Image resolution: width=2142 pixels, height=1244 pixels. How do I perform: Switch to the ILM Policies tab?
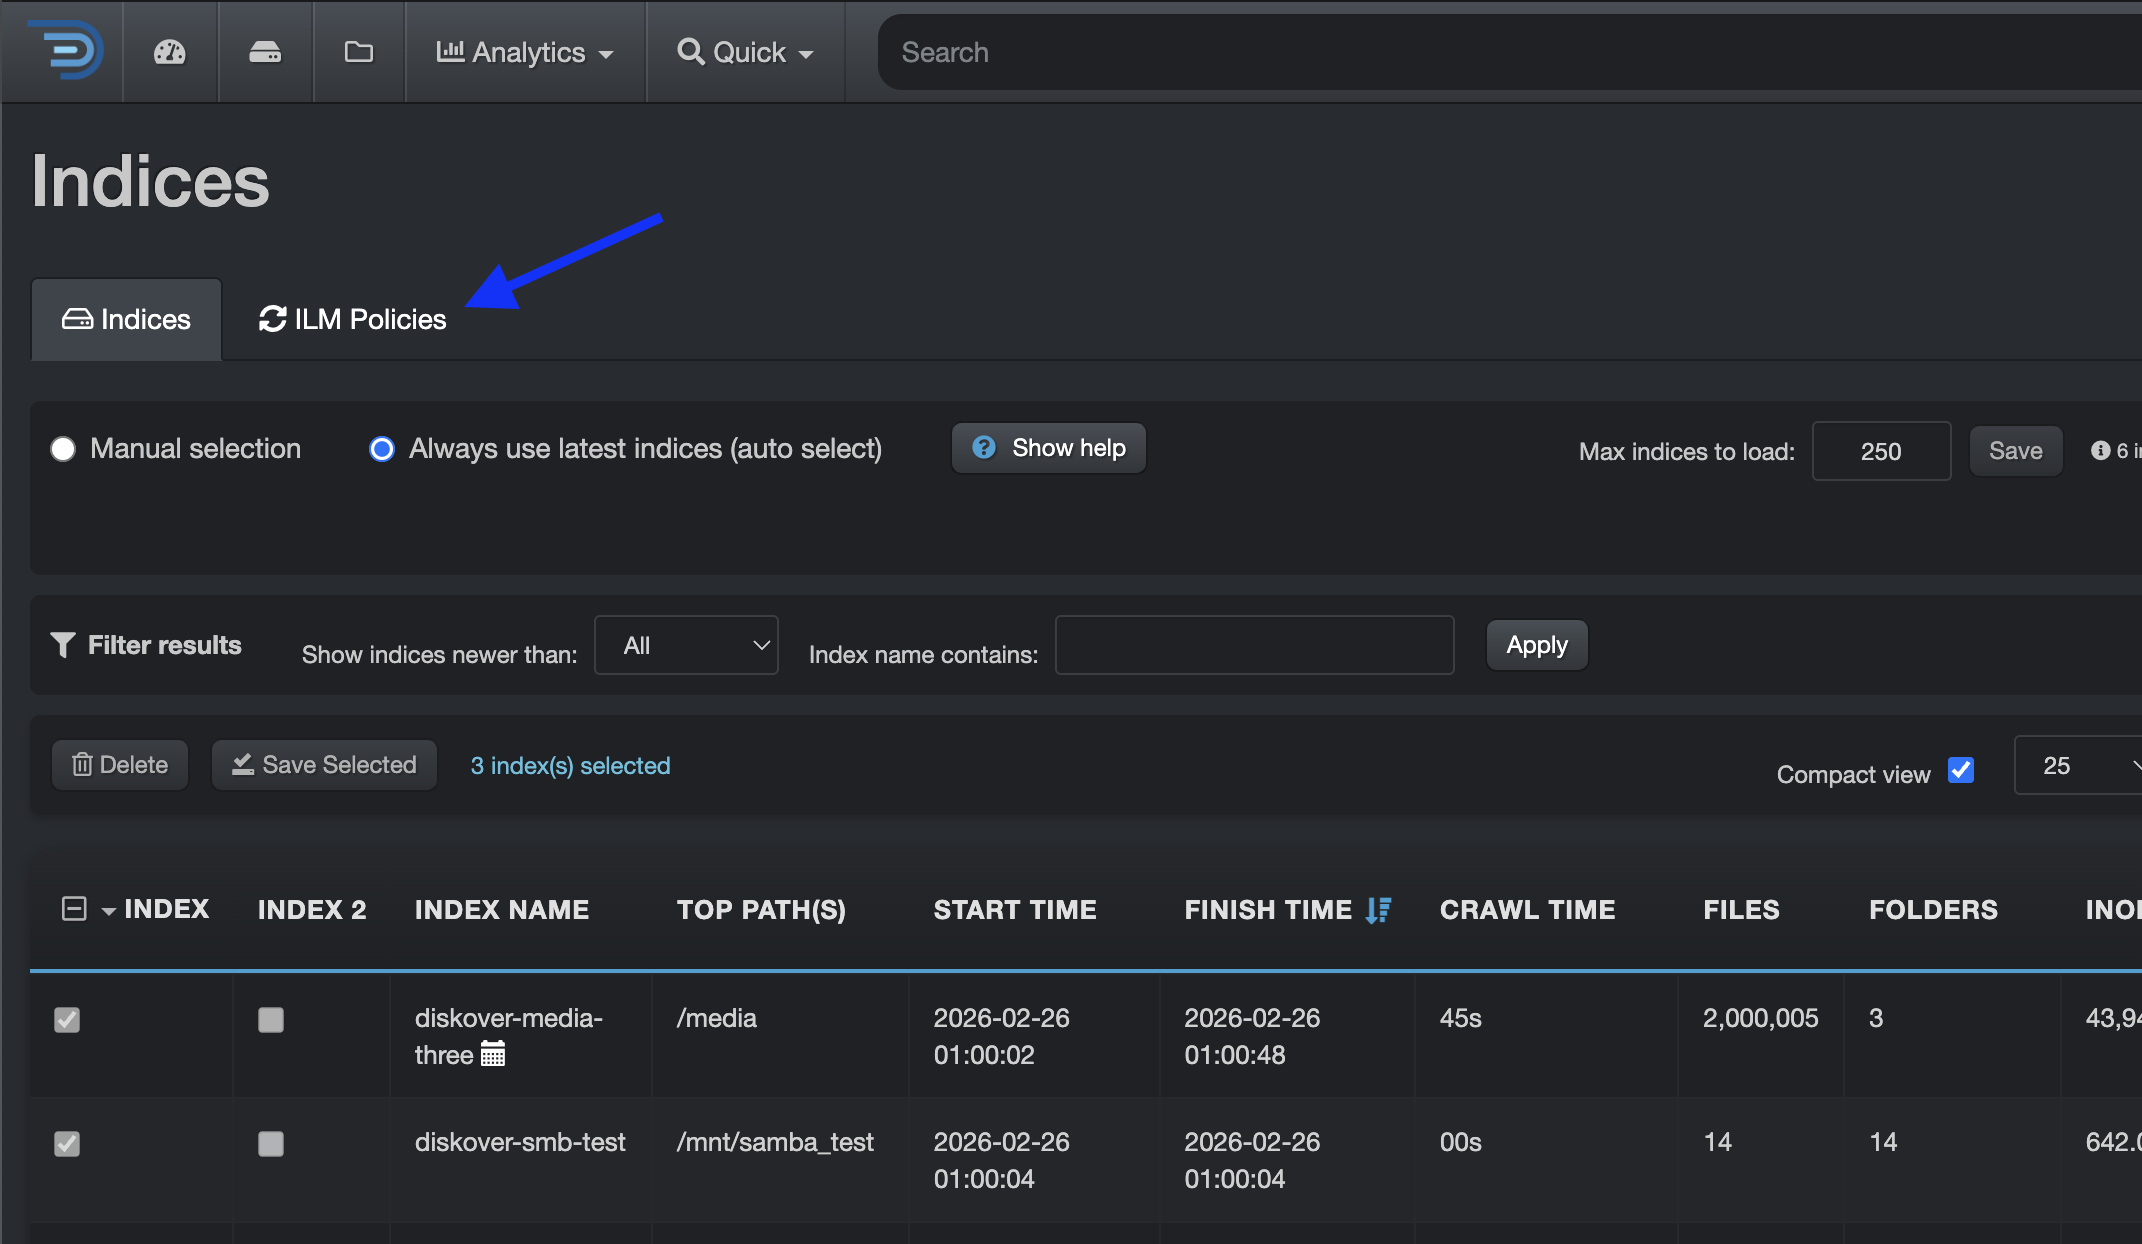tap(353, 319)
